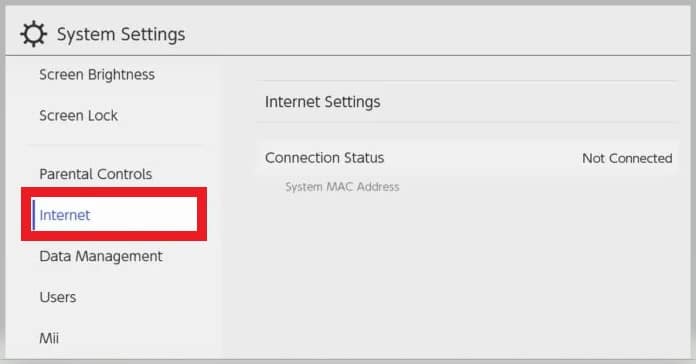
Task: Click the System MAC Address label
Action: click(x=342, y=187)
